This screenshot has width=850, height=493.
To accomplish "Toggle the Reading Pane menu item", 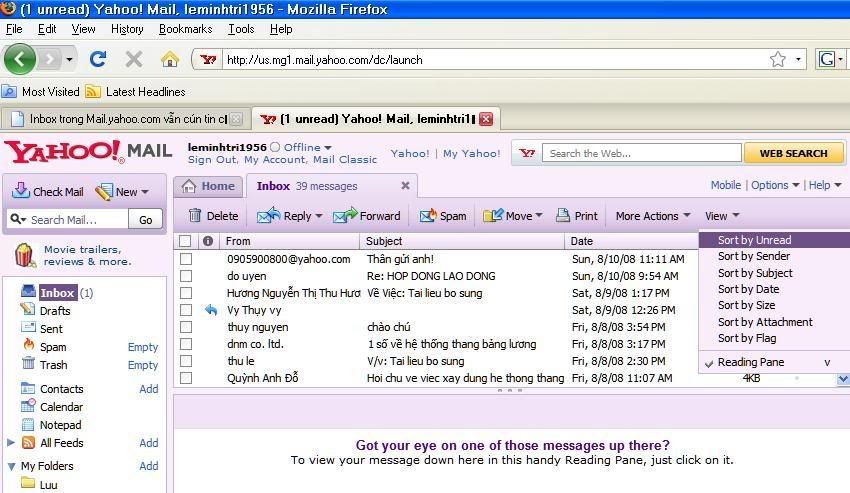I will [751, 362].
